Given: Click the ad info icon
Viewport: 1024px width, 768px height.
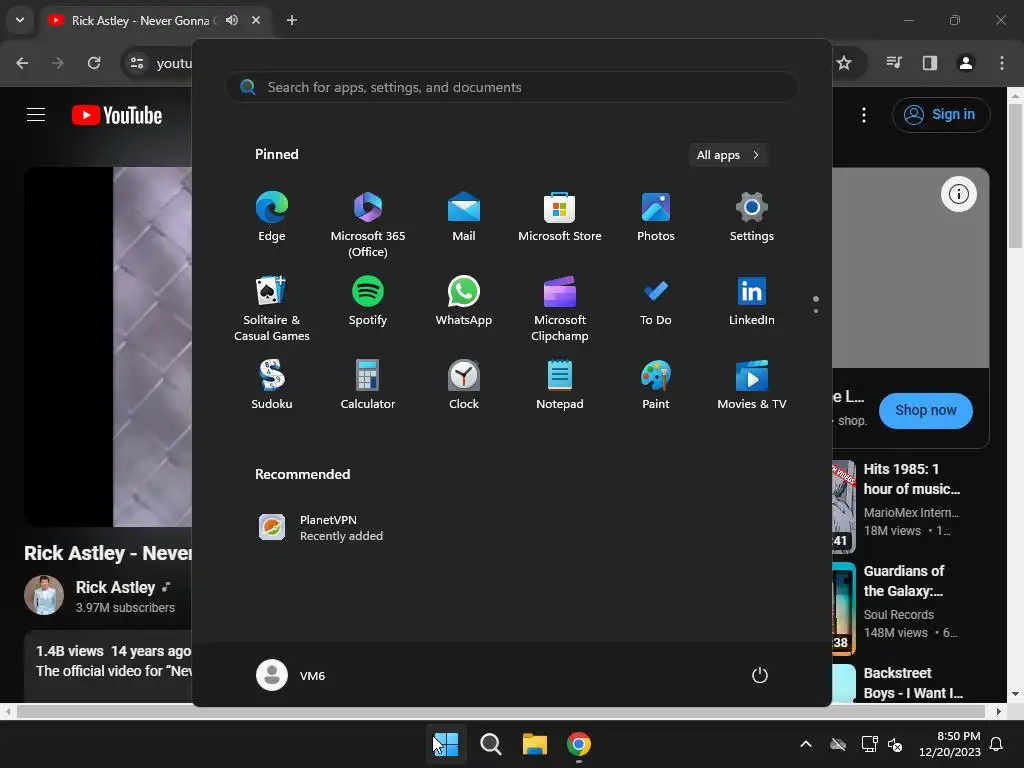Looking at the screenshot, I should tap(959, 194).
